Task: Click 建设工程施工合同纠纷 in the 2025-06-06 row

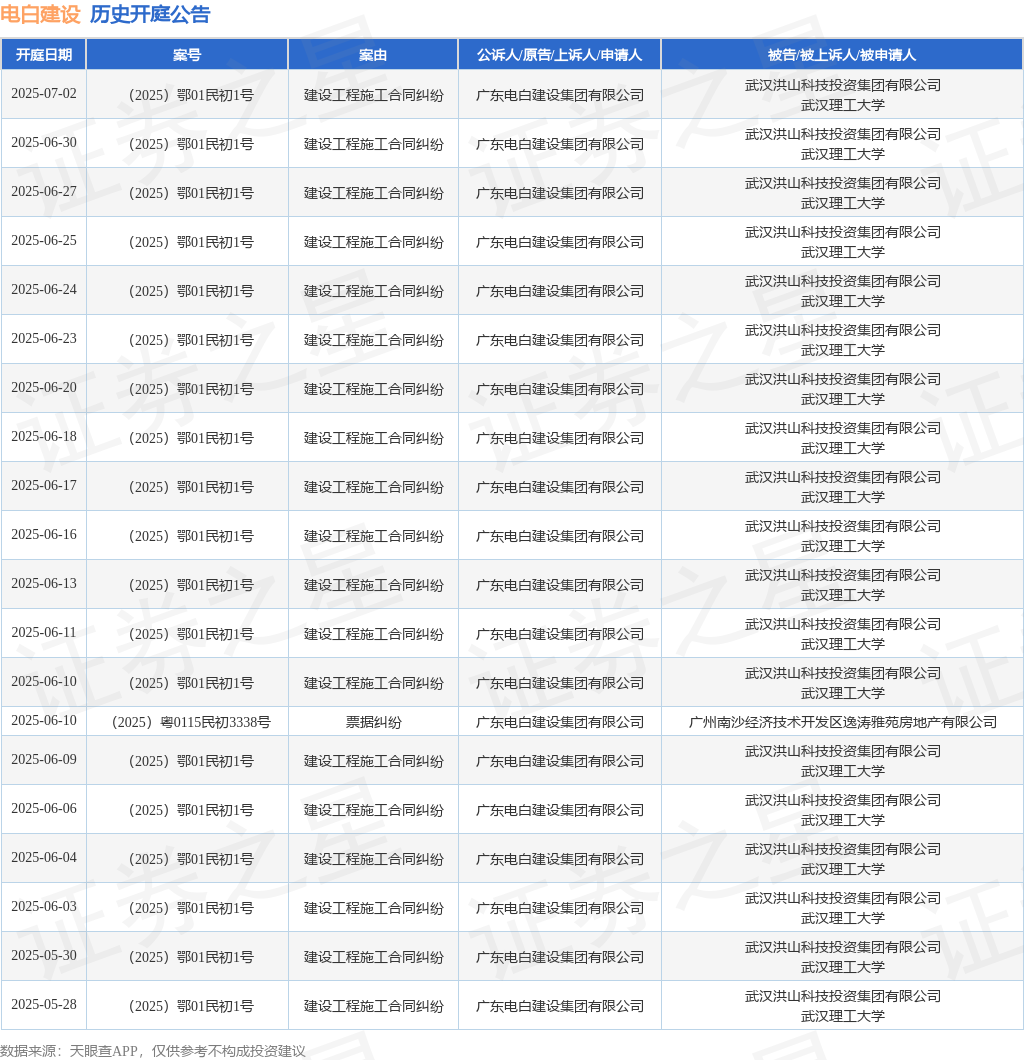Action: click(373, 810)
